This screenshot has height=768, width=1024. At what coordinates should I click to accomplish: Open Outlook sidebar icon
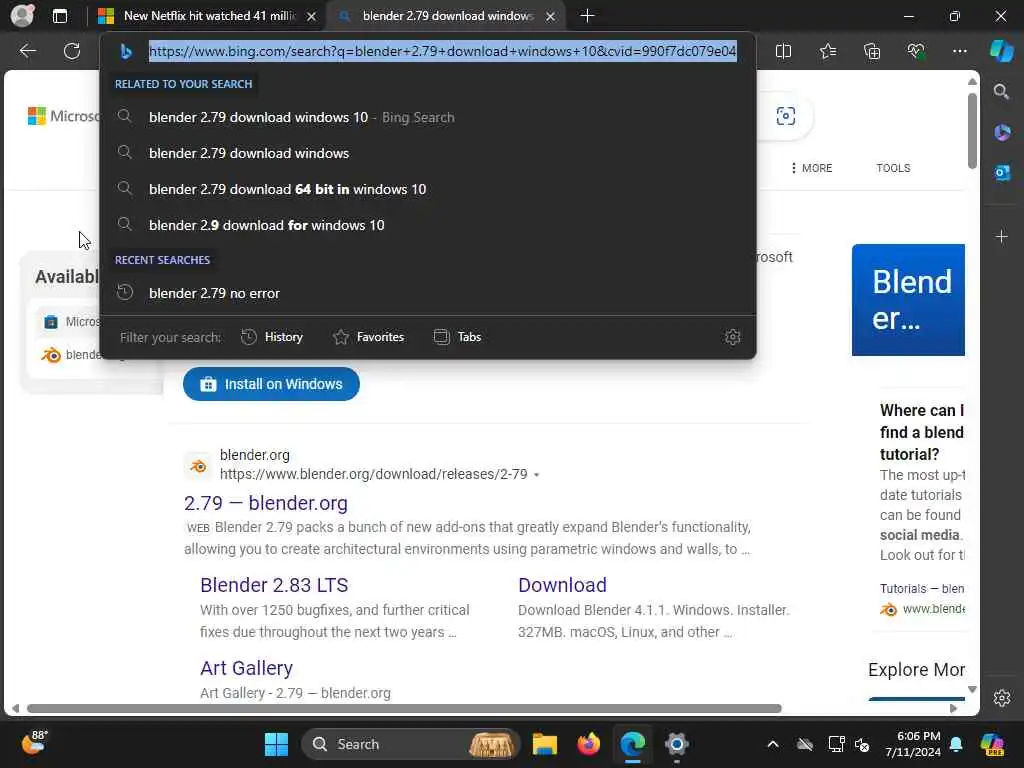coord(1002,172)
